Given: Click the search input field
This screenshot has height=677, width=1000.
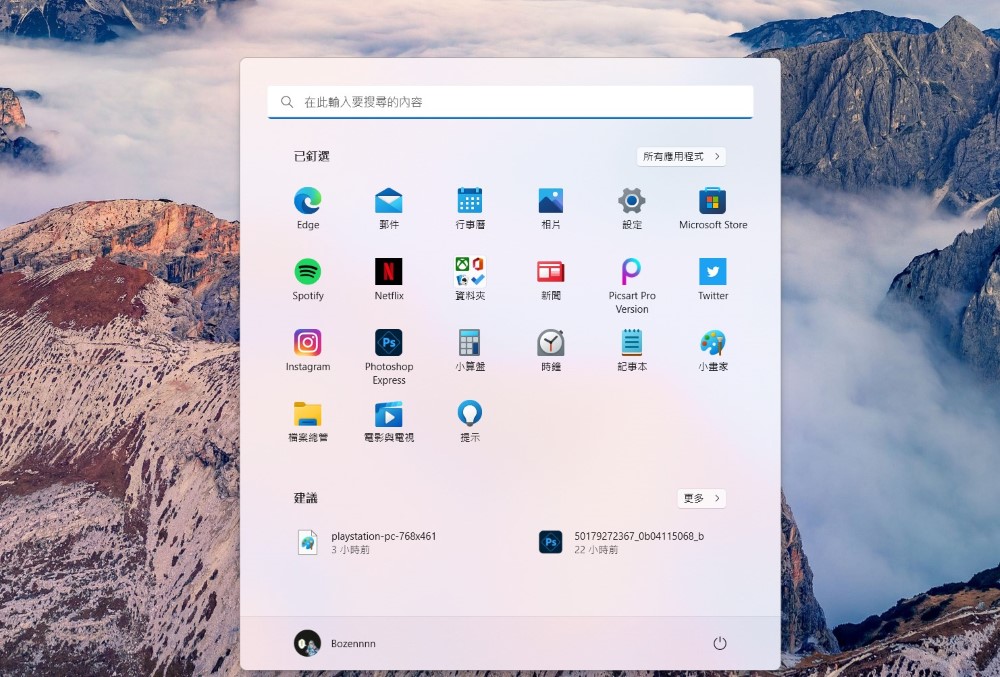Looking at the screenshot, I should pos(510,102).
